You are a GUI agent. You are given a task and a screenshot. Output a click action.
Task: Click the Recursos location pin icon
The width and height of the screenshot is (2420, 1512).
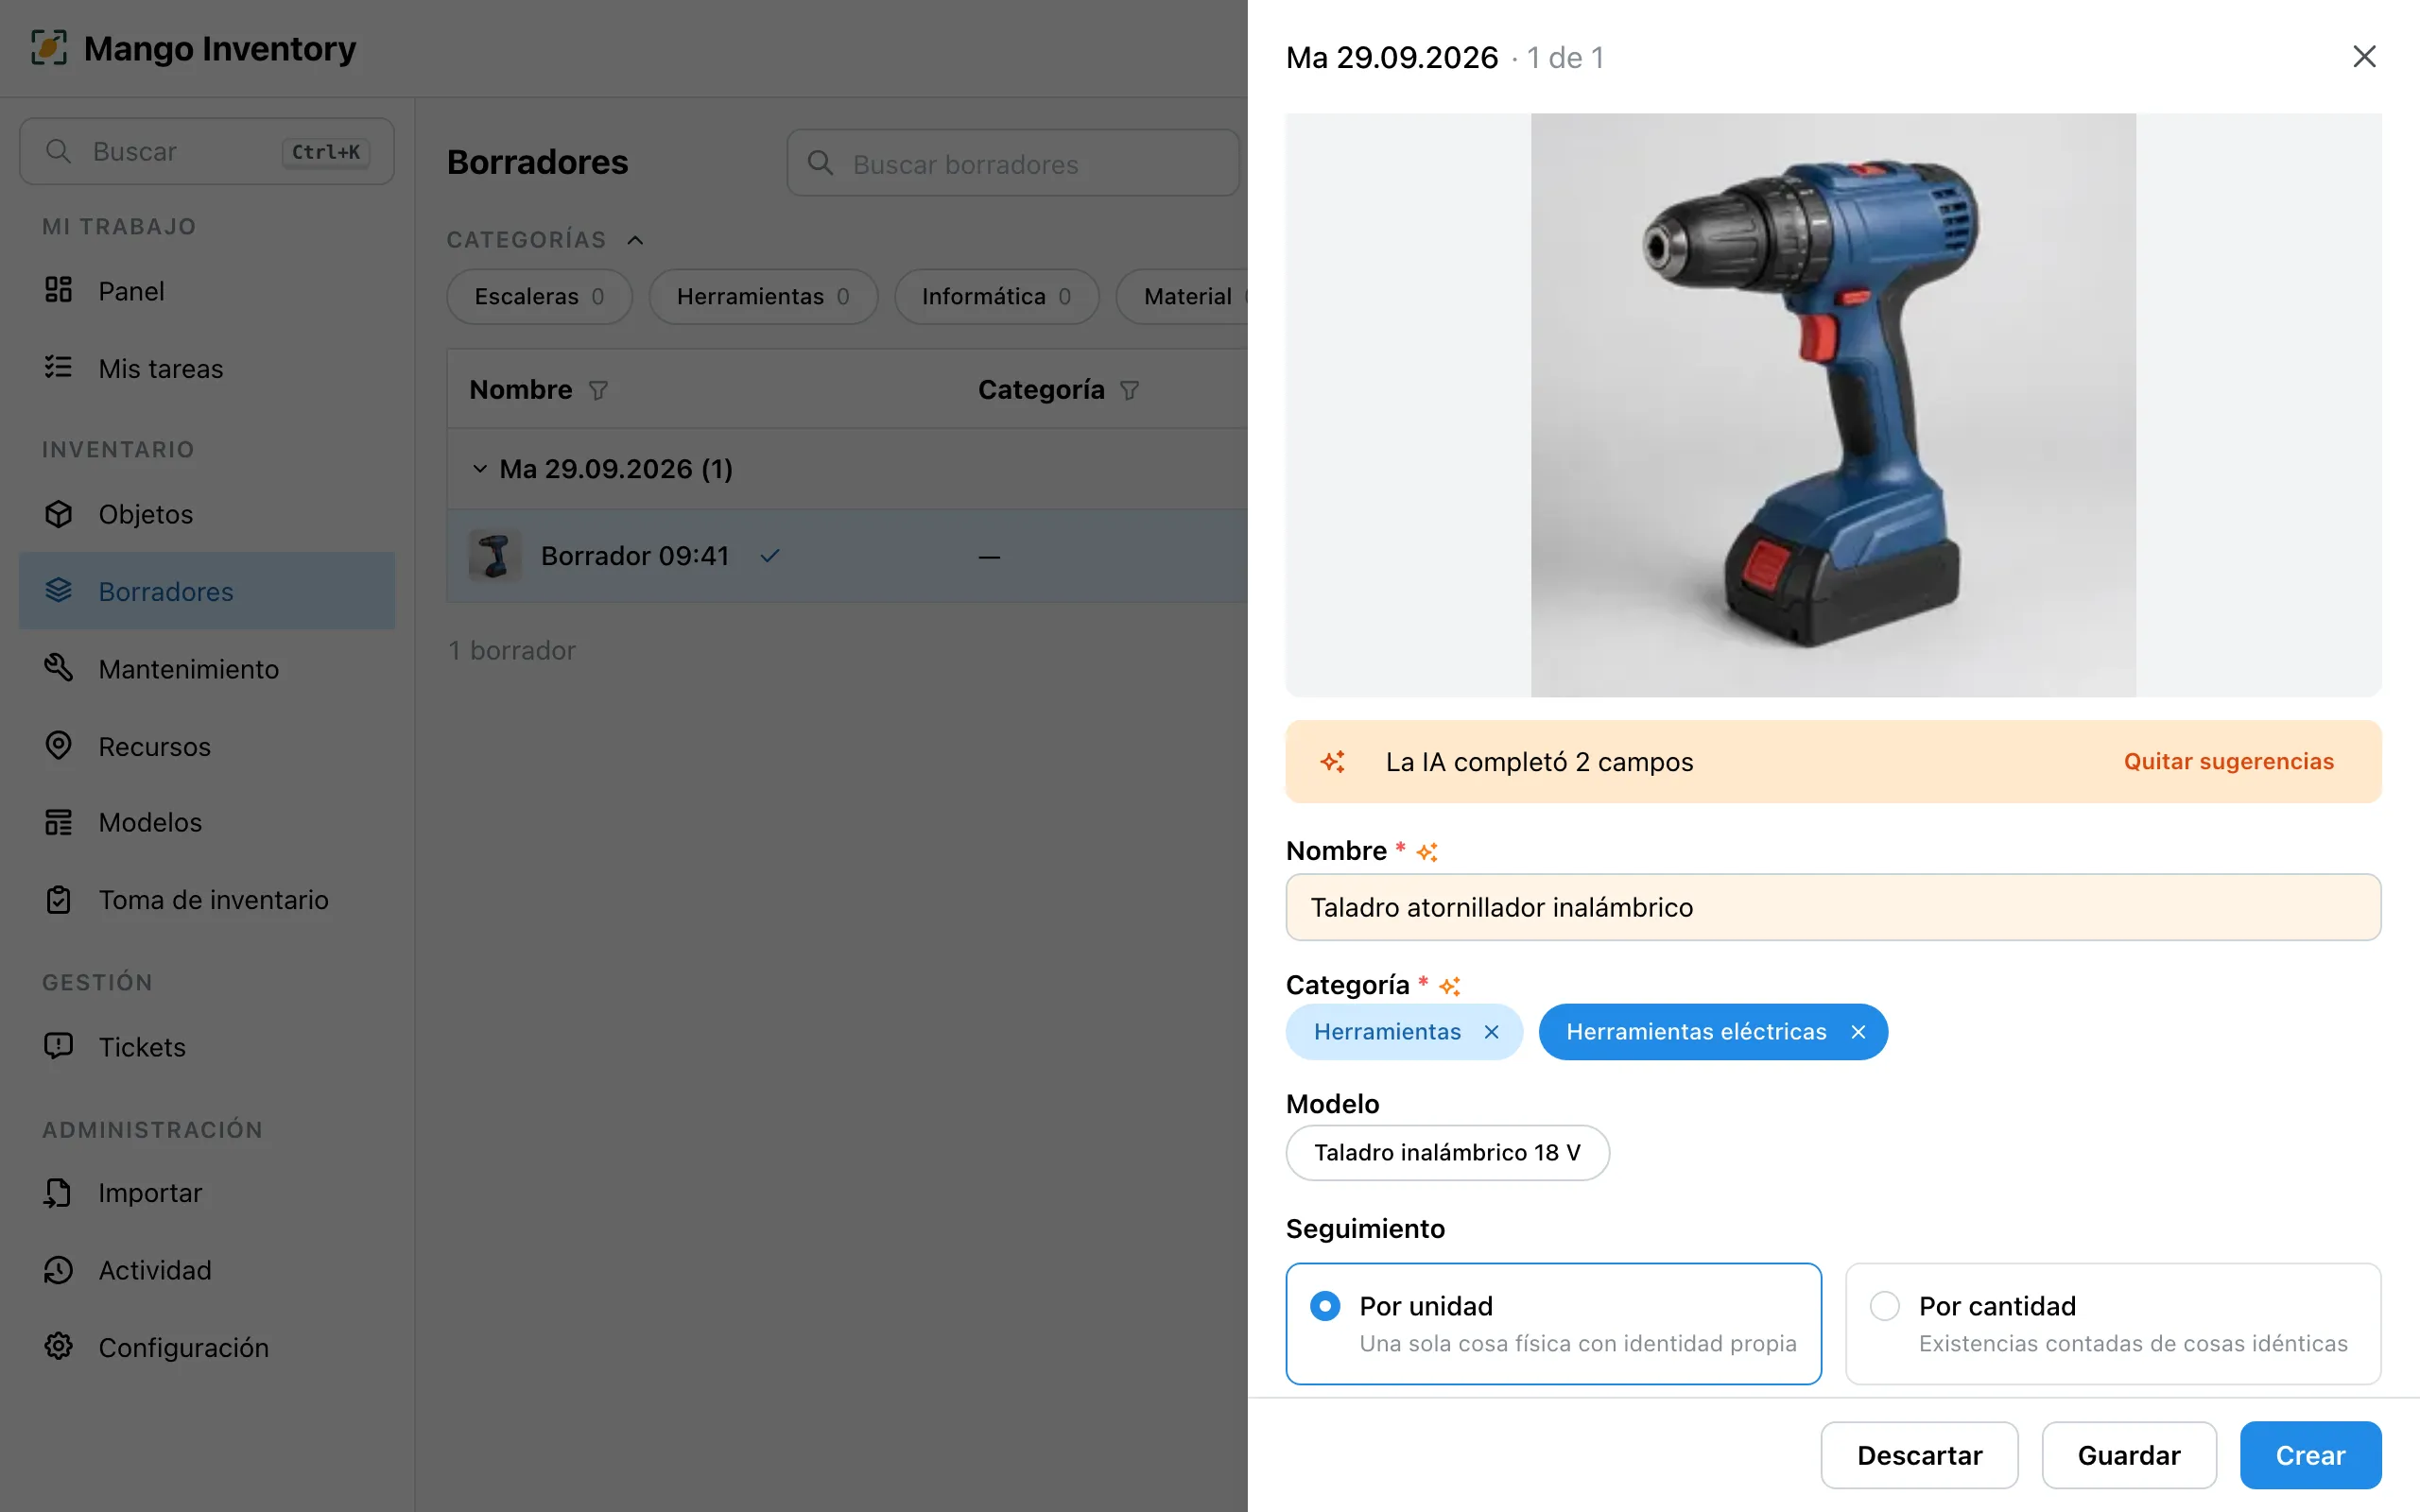point(58,746)
